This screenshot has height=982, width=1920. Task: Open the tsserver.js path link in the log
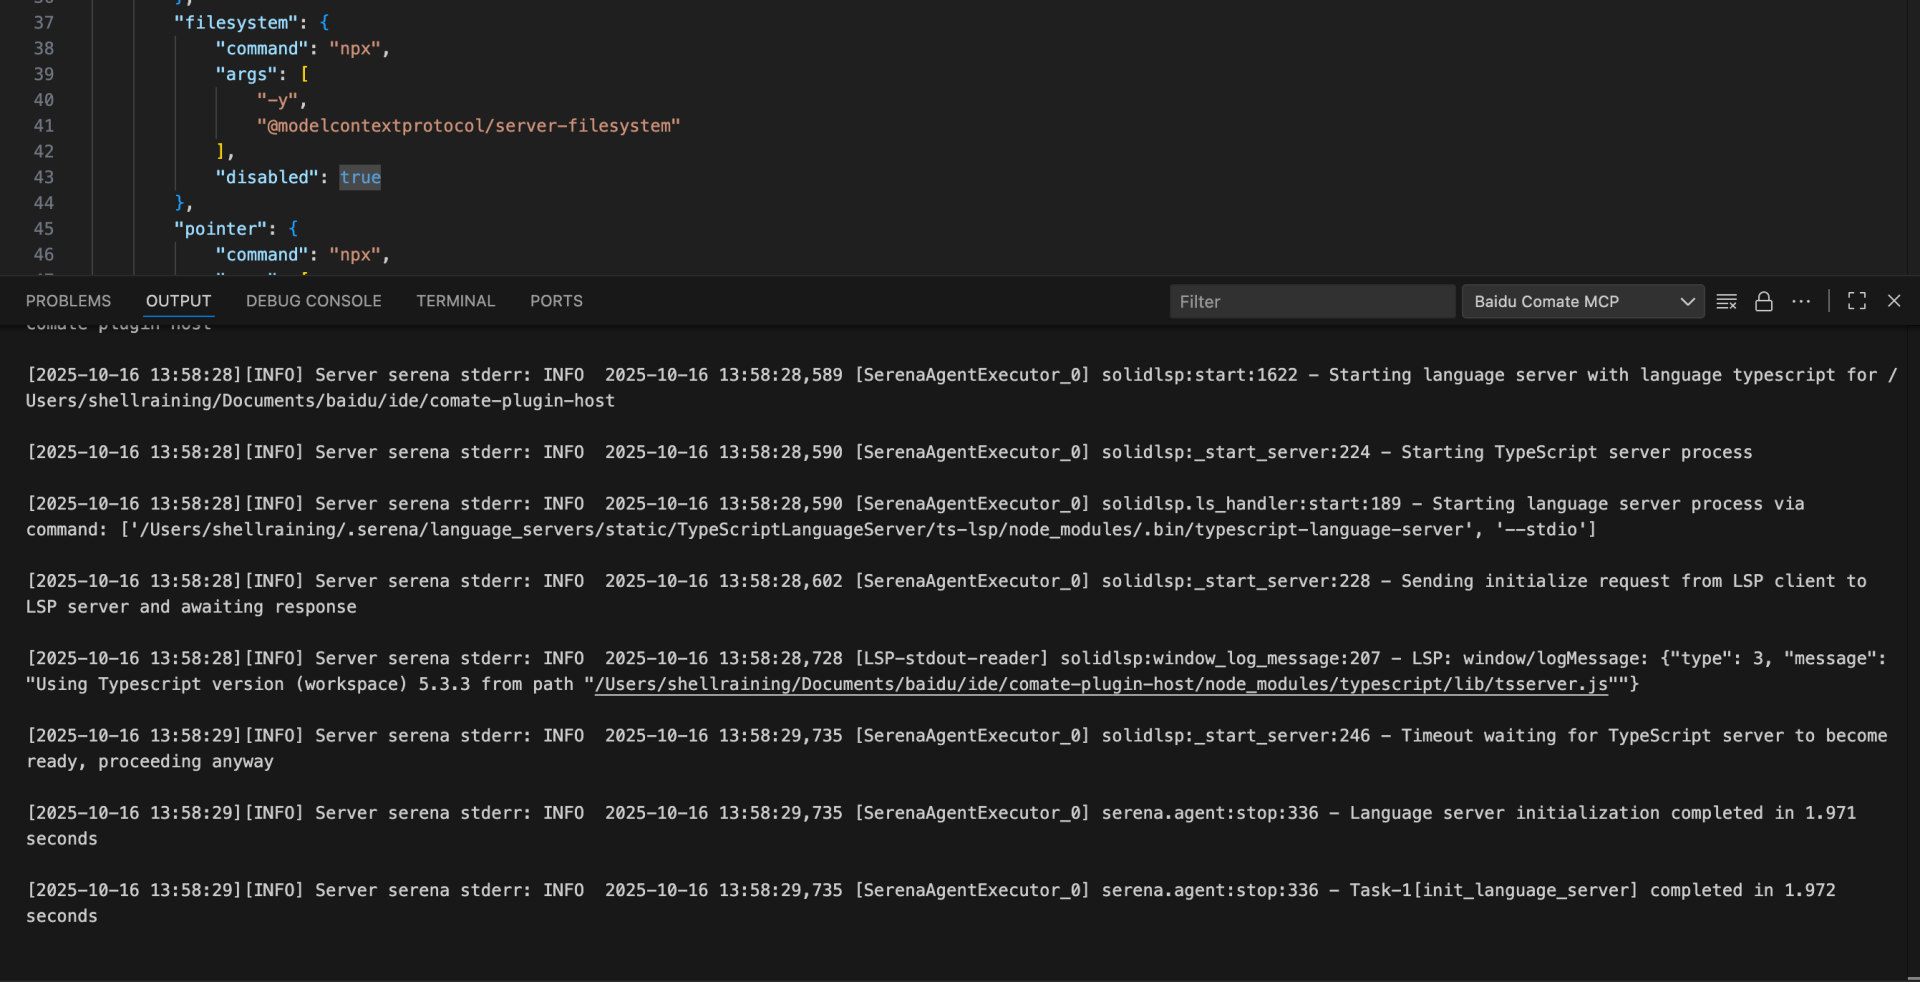click(1100, 685)
